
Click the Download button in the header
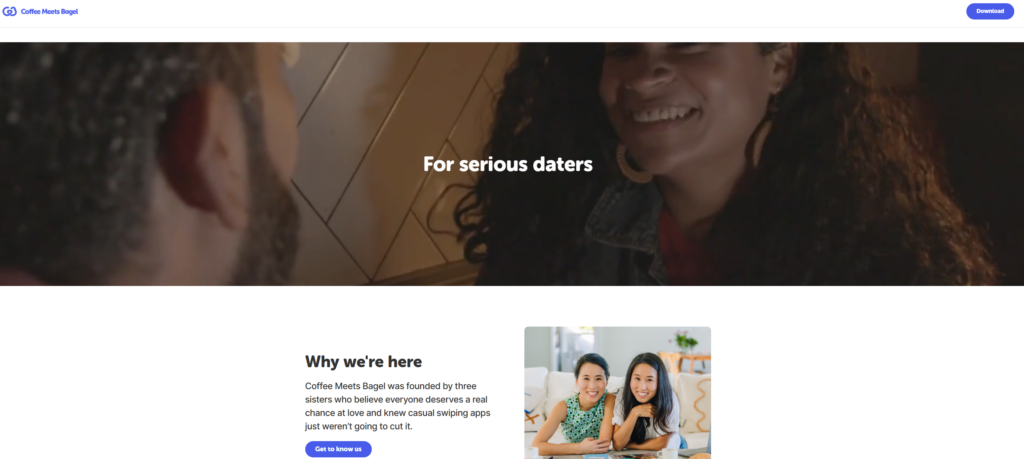click(x=990, y=11)
